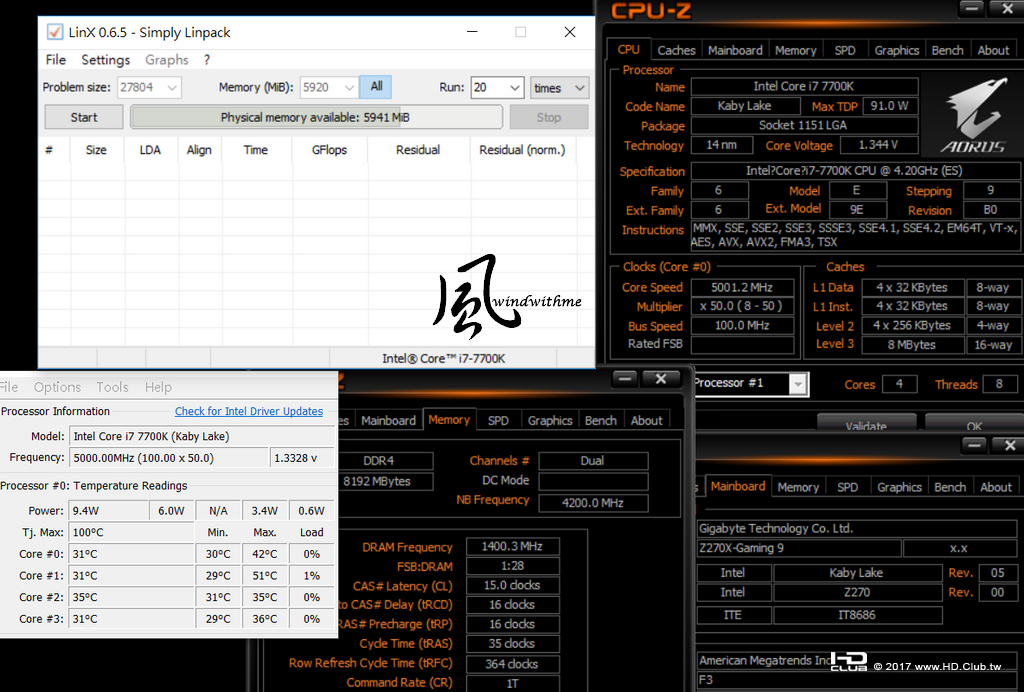Open Graphics tab in CPU-Z Mainboard window
The image size is (1024, 692).
pos(899,487)
